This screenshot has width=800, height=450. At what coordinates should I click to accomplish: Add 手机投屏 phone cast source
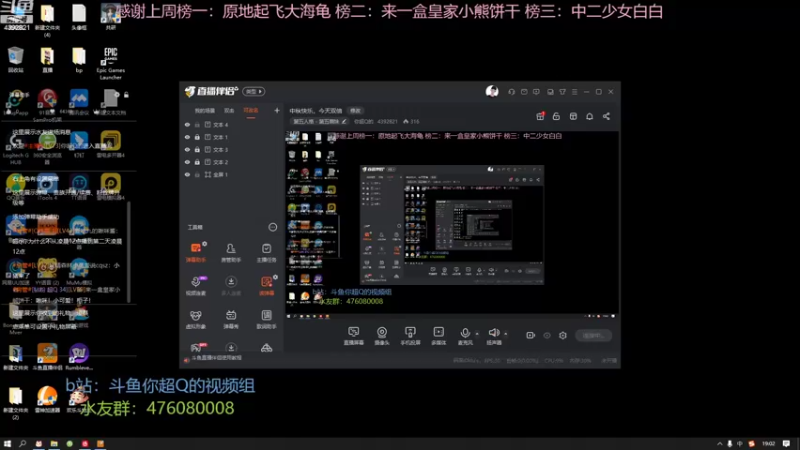point(410,336)
